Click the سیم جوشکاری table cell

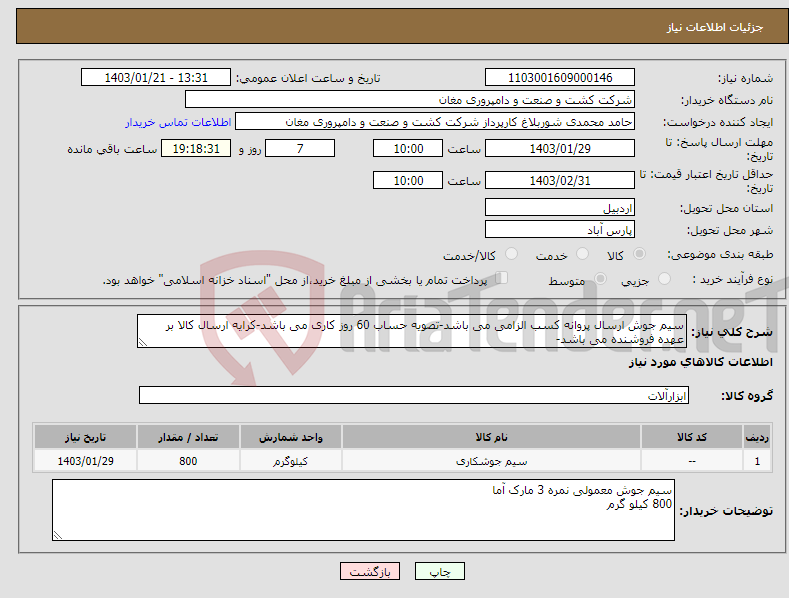pos(491,461)
